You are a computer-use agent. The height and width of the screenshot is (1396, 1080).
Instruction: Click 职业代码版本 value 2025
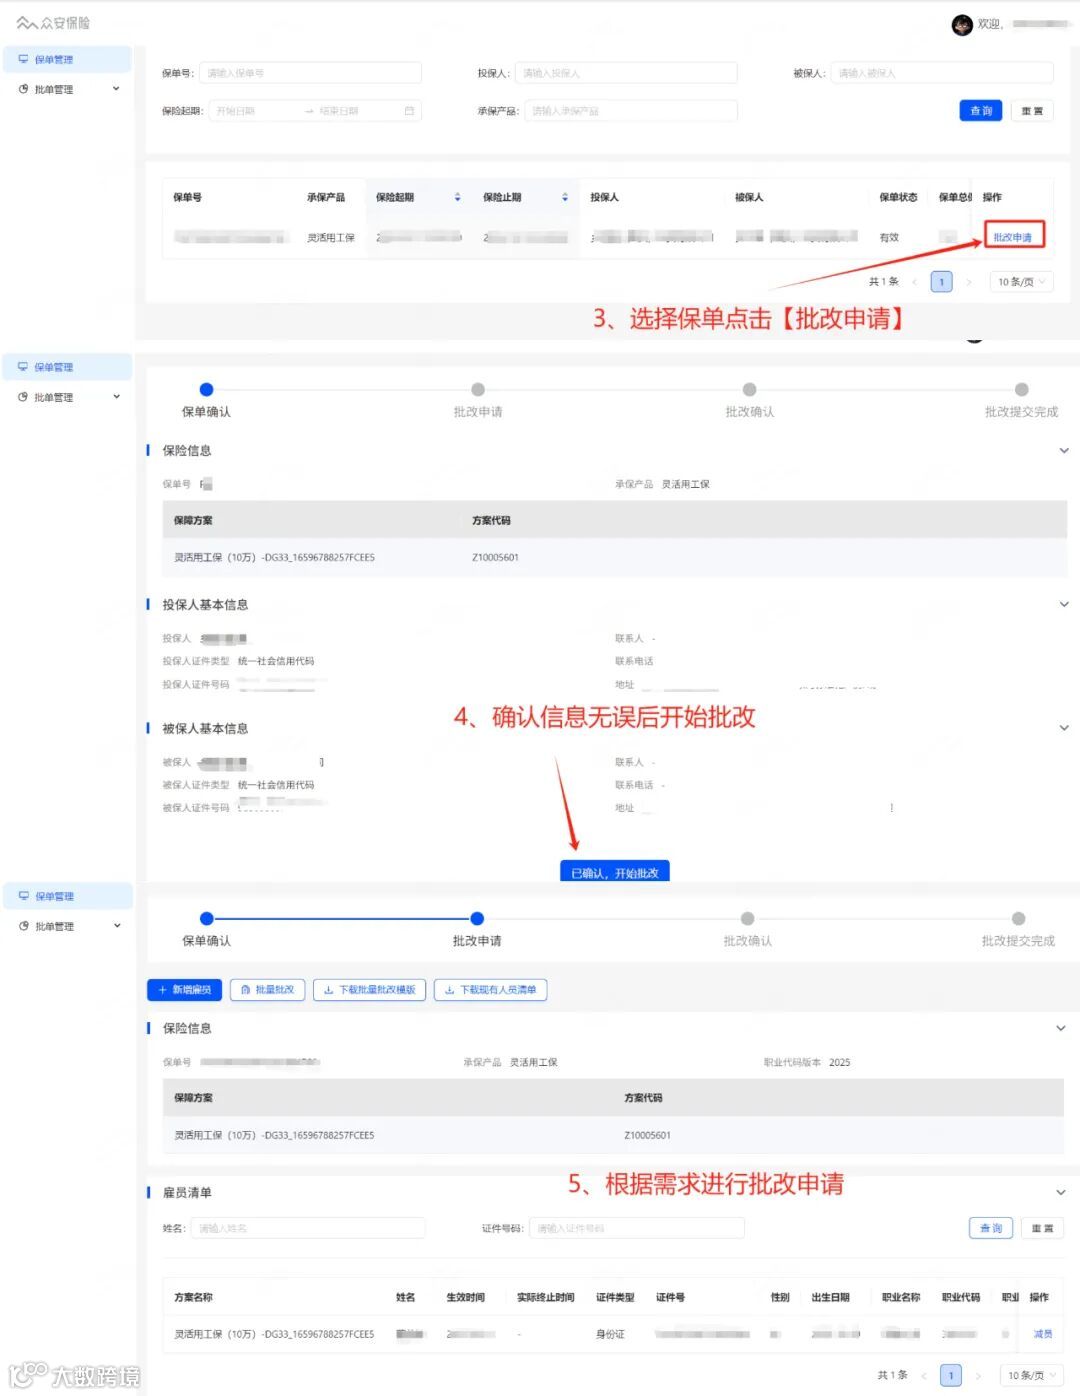tap(840, 1062)
